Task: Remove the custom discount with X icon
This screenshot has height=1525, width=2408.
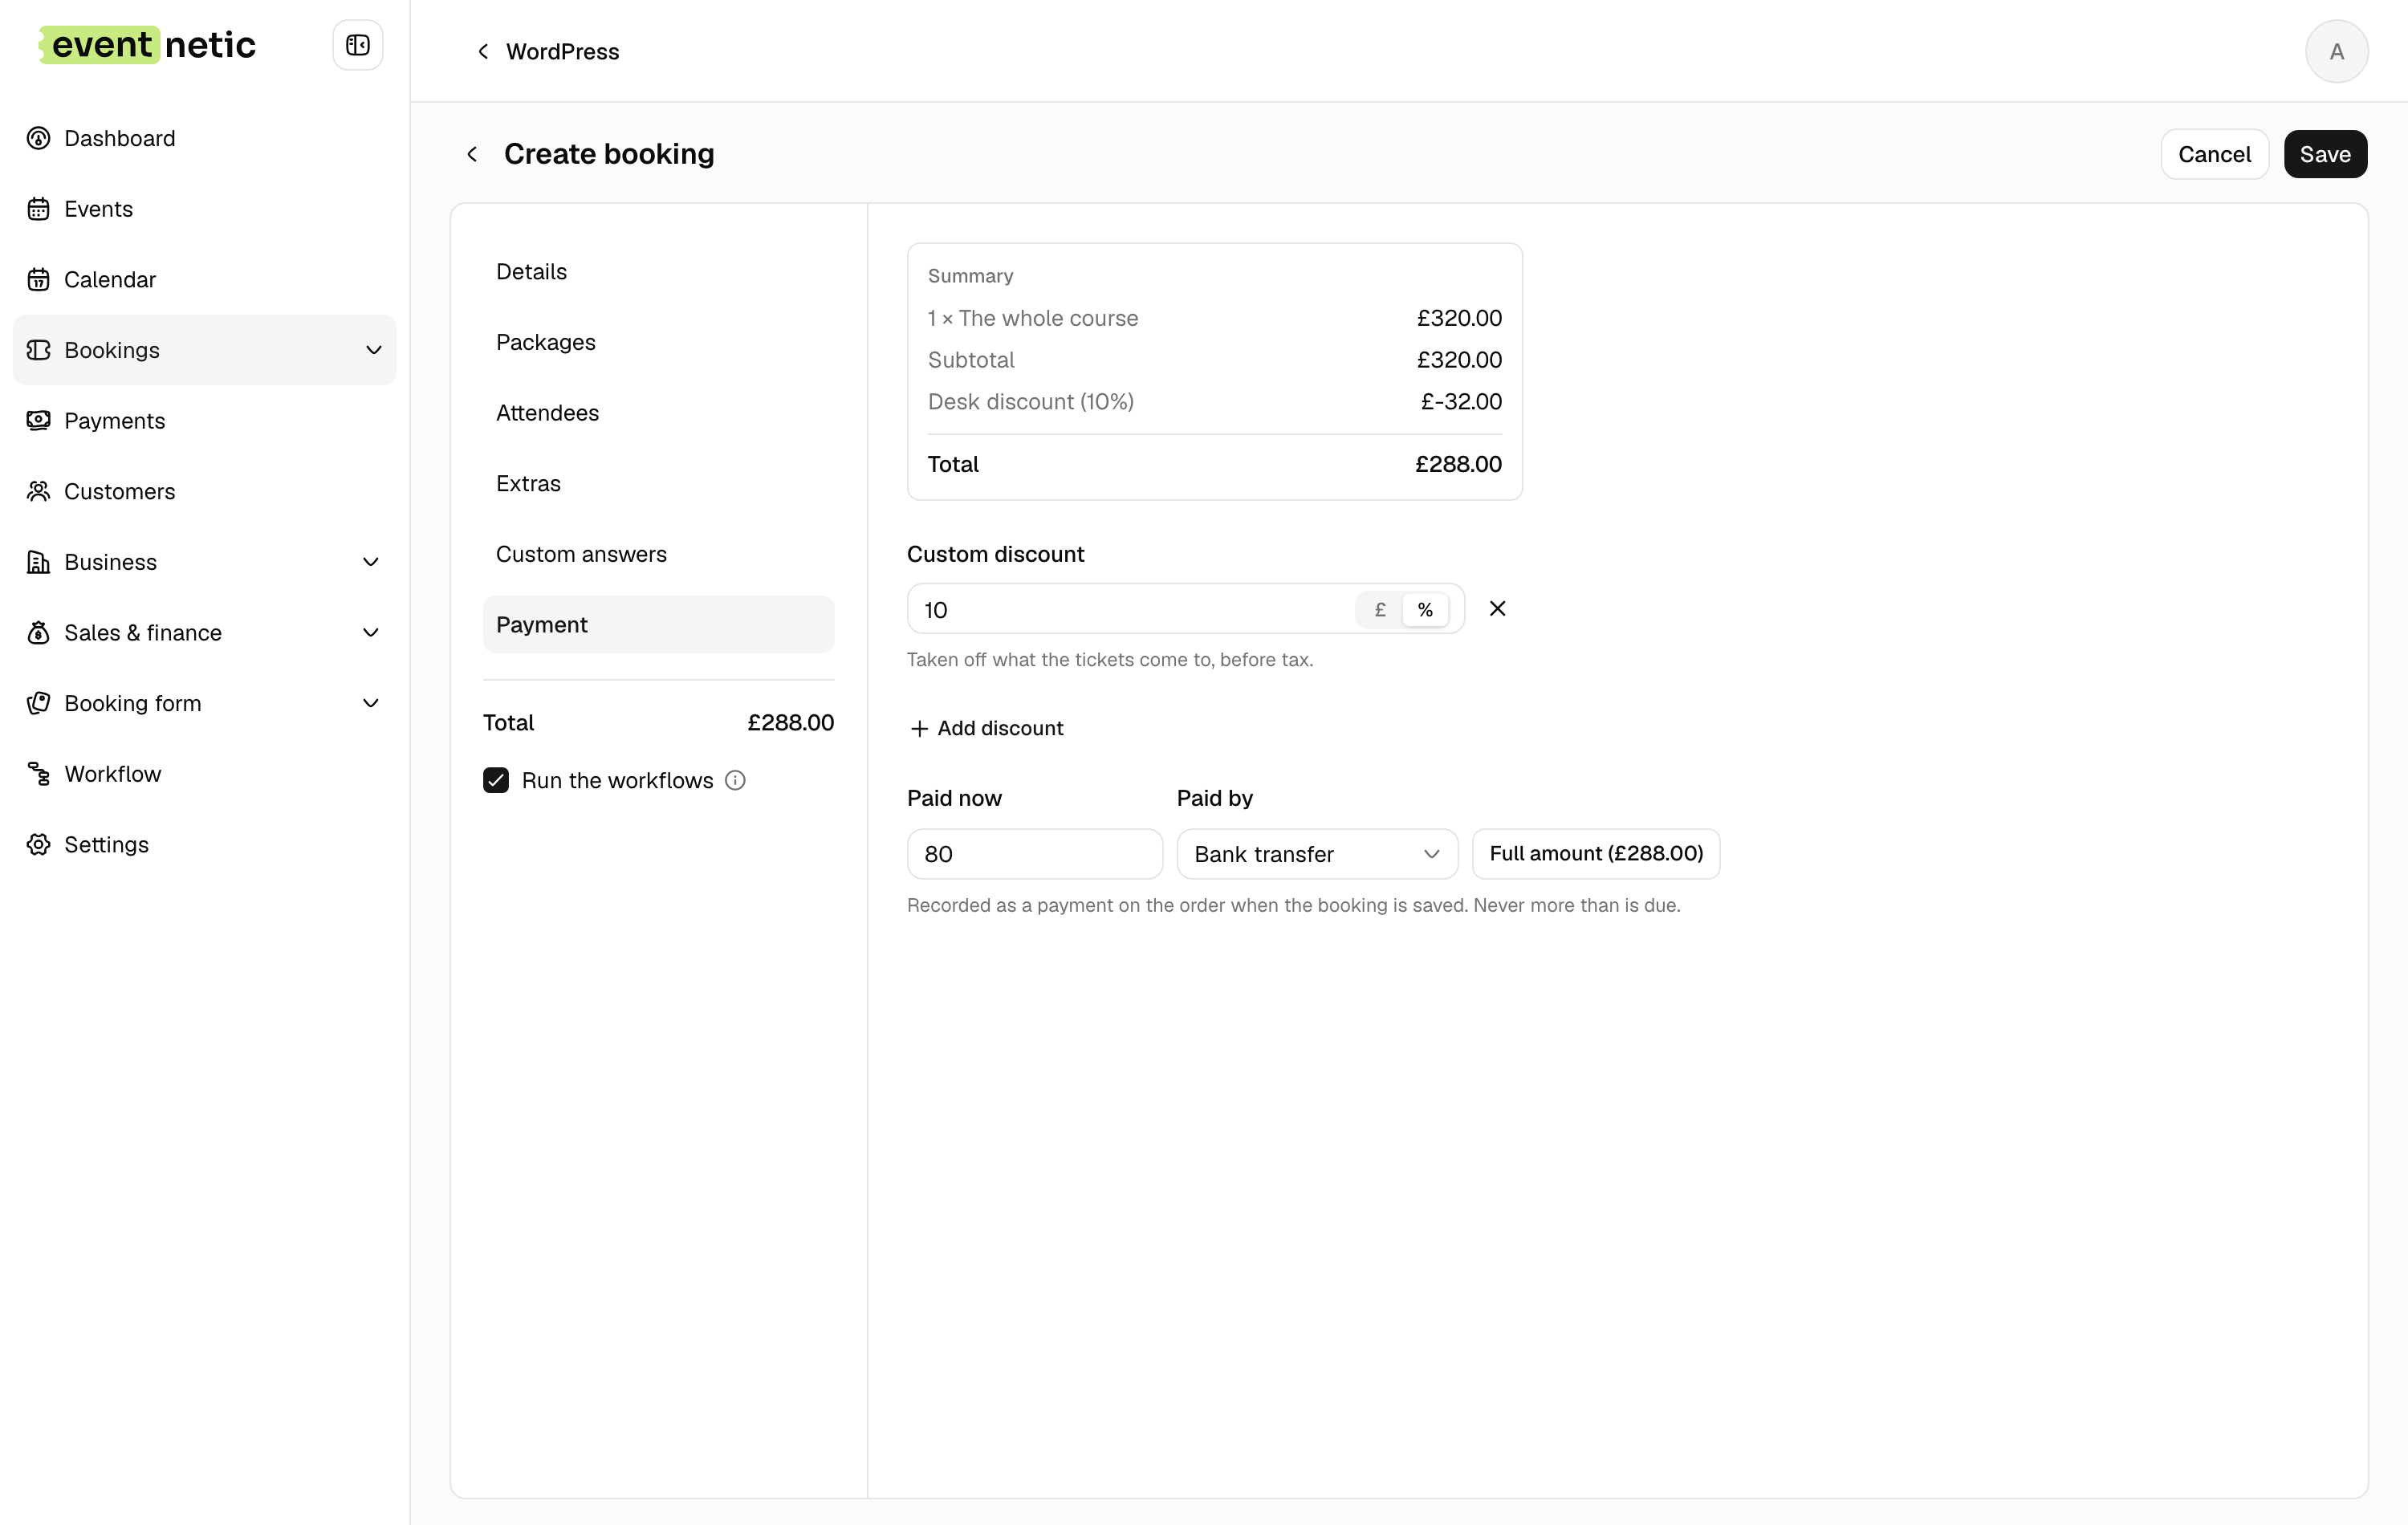Action: coord(1497,608)
